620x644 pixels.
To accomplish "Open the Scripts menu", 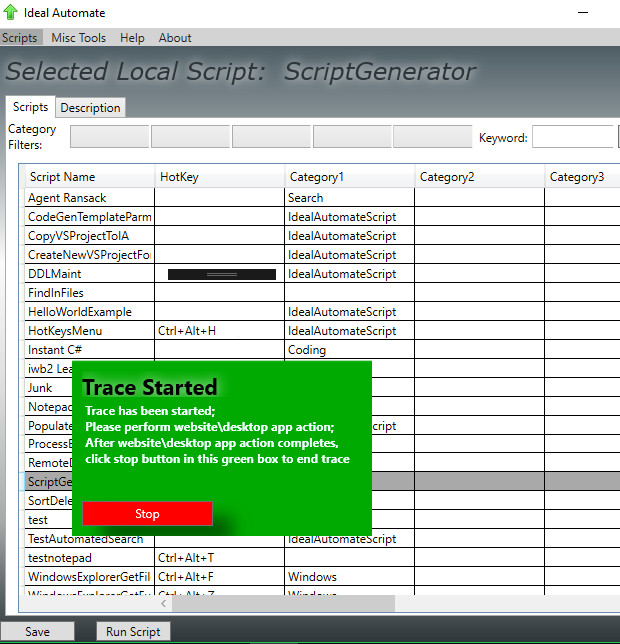I will [20, 38].
